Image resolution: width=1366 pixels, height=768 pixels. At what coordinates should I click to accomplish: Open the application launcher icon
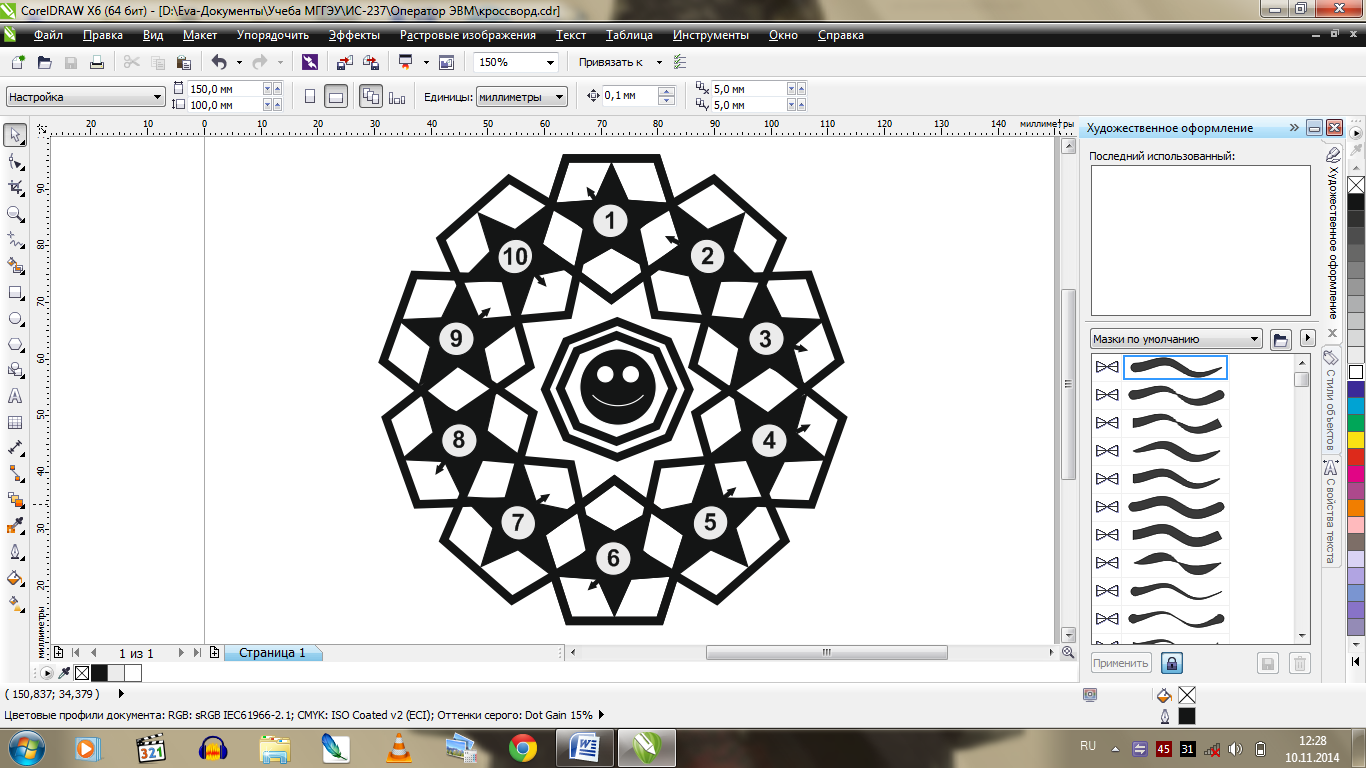click(x=406, y=62)
